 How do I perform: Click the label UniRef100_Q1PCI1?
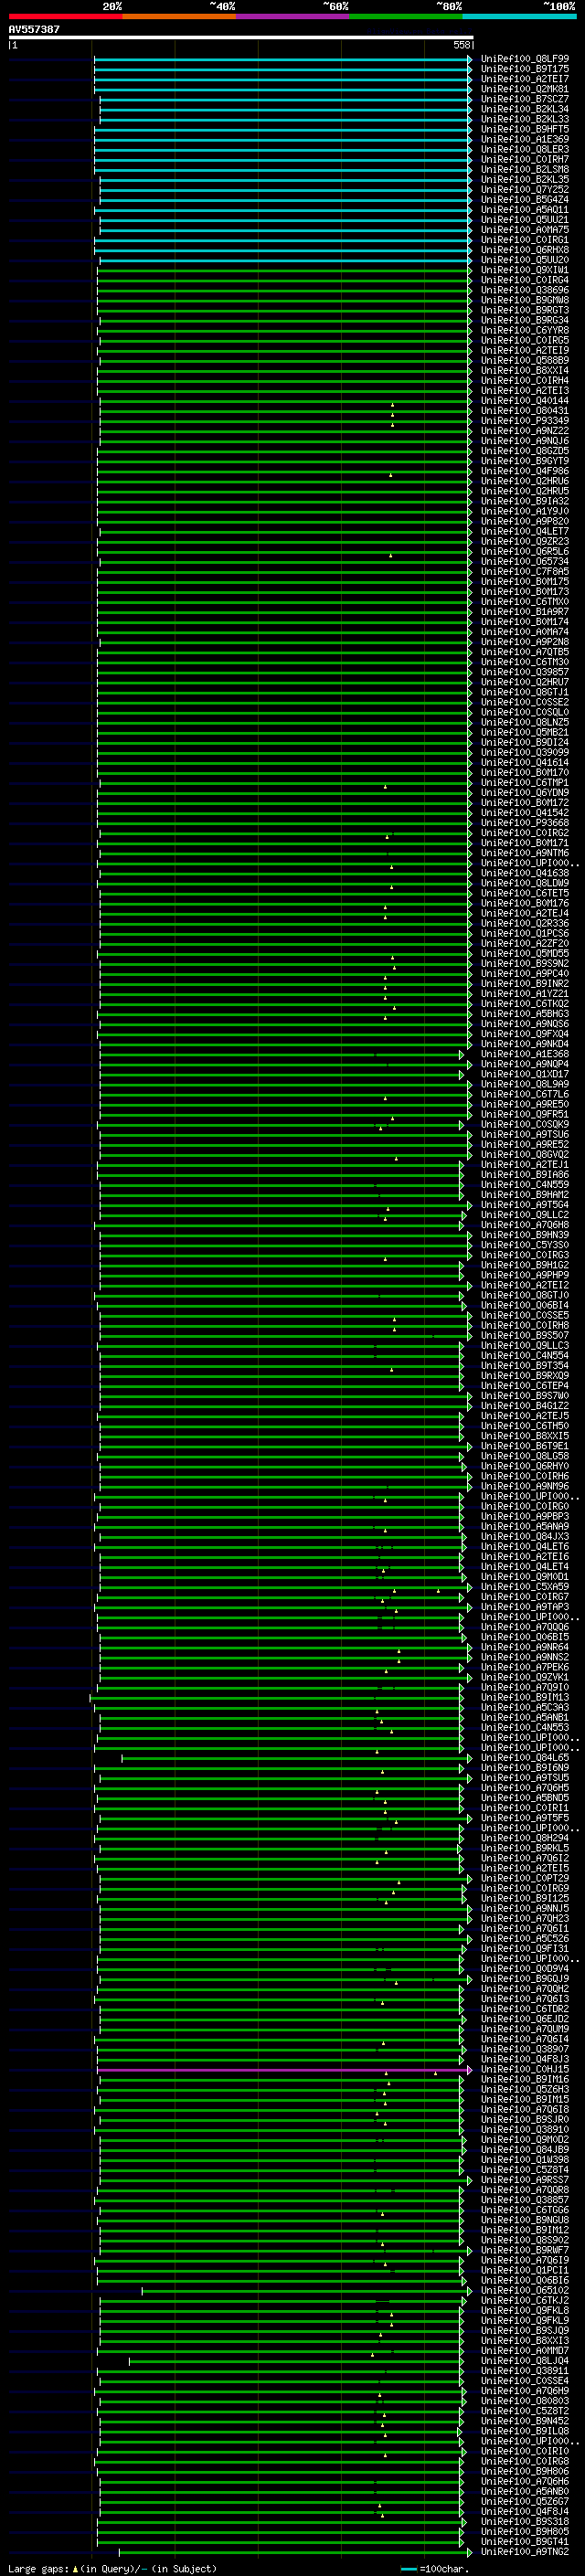pyautogui.click(x=525, y=2270)
